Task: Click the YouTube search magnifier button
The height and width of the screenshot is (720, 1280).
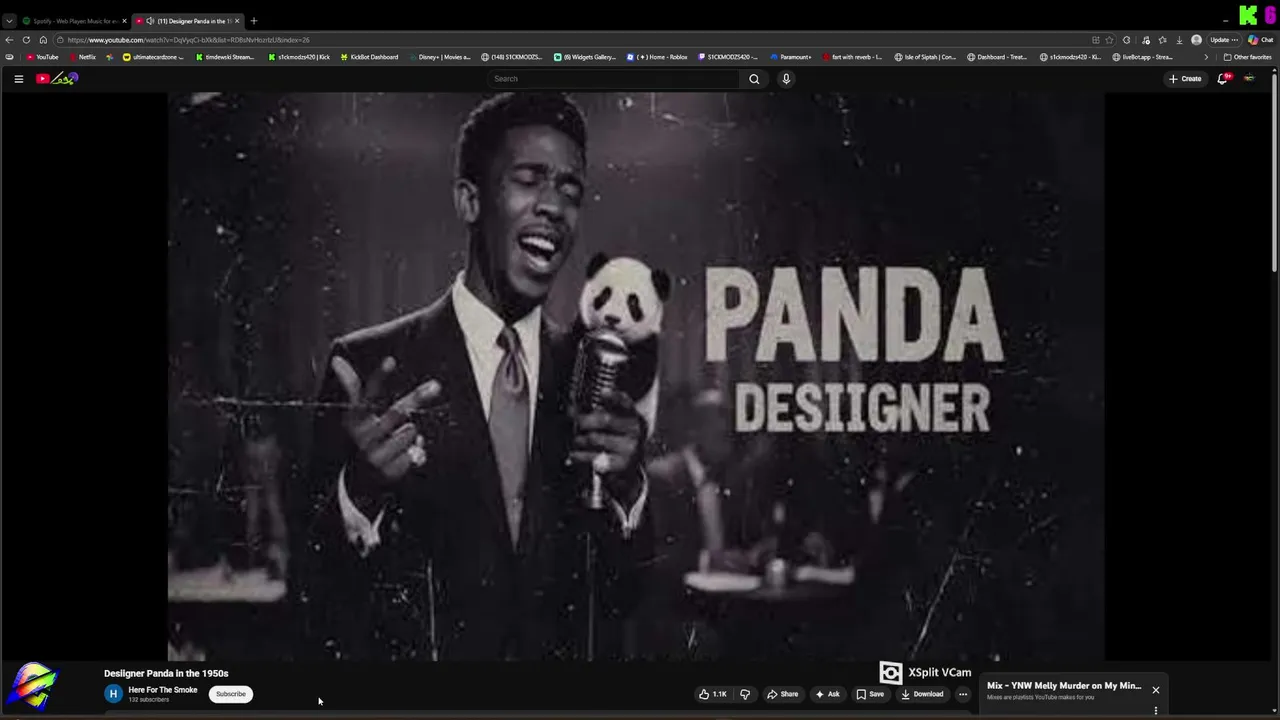Action: click(x=754, y=79)
